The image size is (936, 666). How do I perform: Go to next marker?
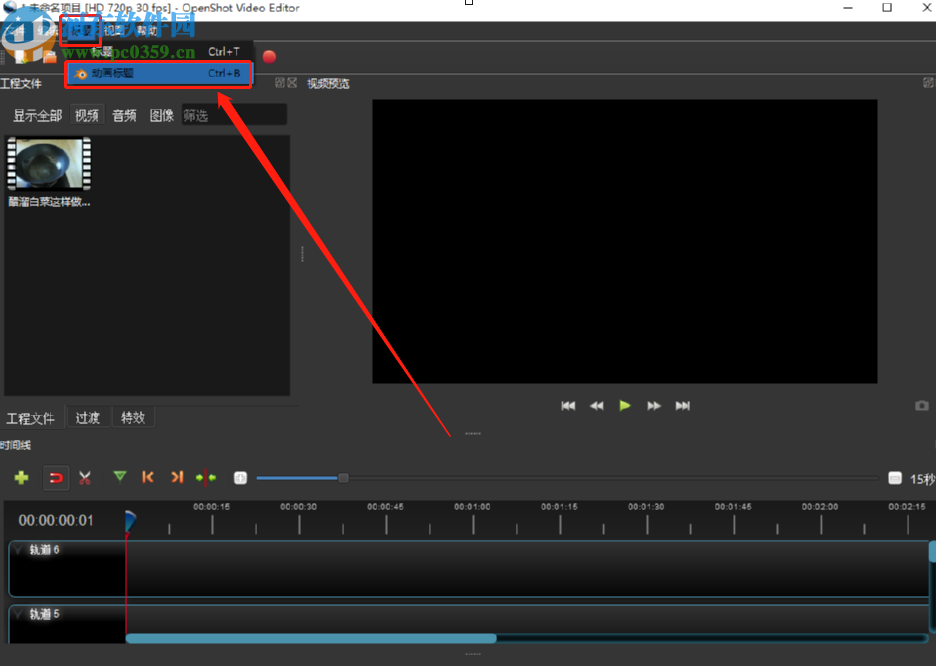point(177,477)
